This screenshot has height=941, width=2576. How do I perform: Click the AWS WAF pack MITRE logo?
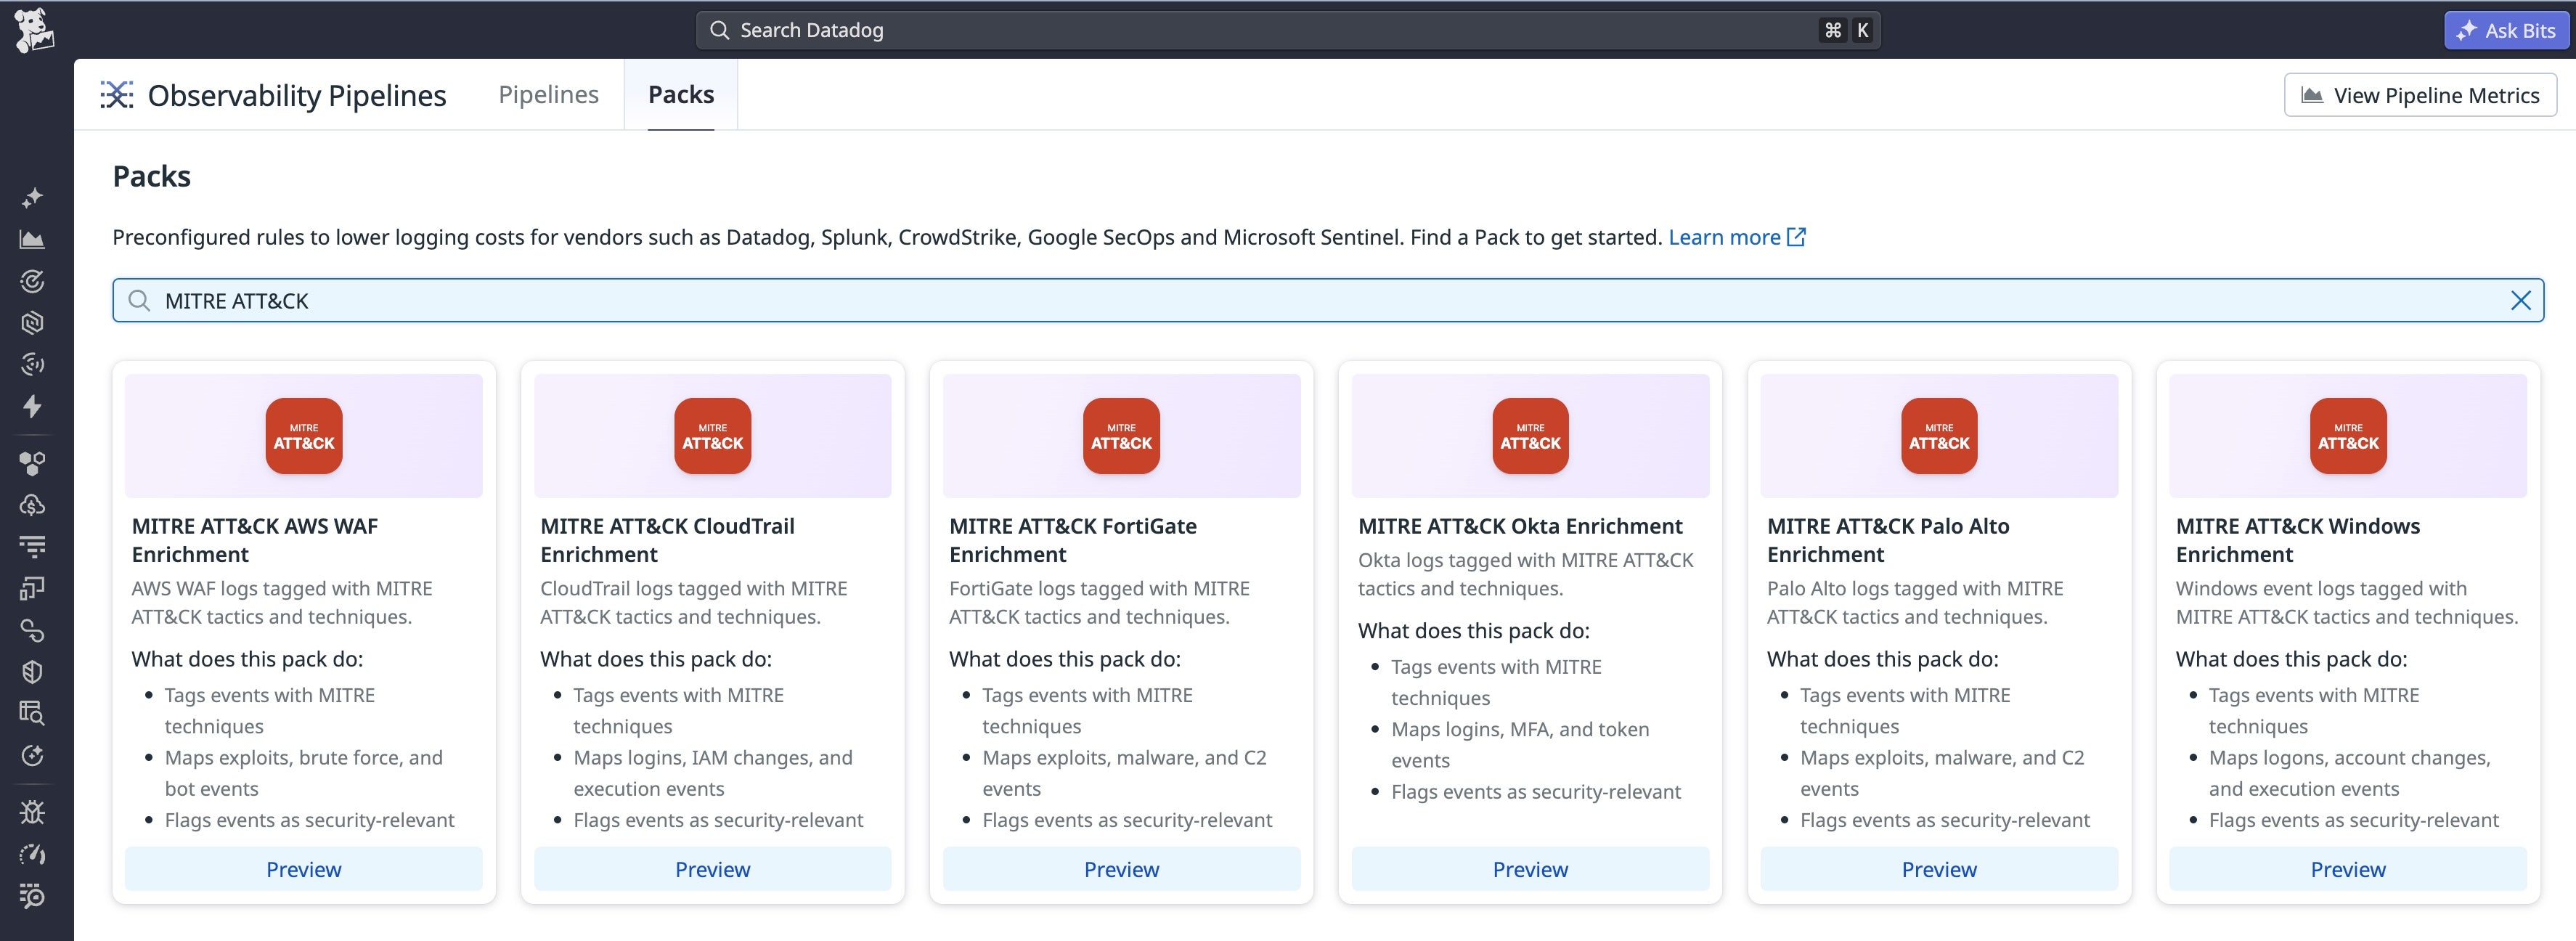tap(304, 436)
